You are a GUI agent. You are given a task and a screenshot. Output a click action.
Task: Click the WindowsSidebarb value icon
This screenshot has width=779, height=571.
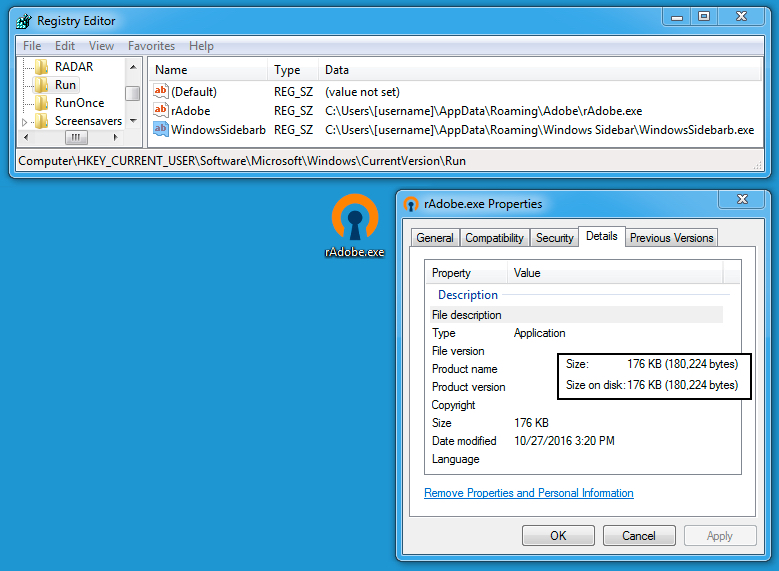point(160,129)
